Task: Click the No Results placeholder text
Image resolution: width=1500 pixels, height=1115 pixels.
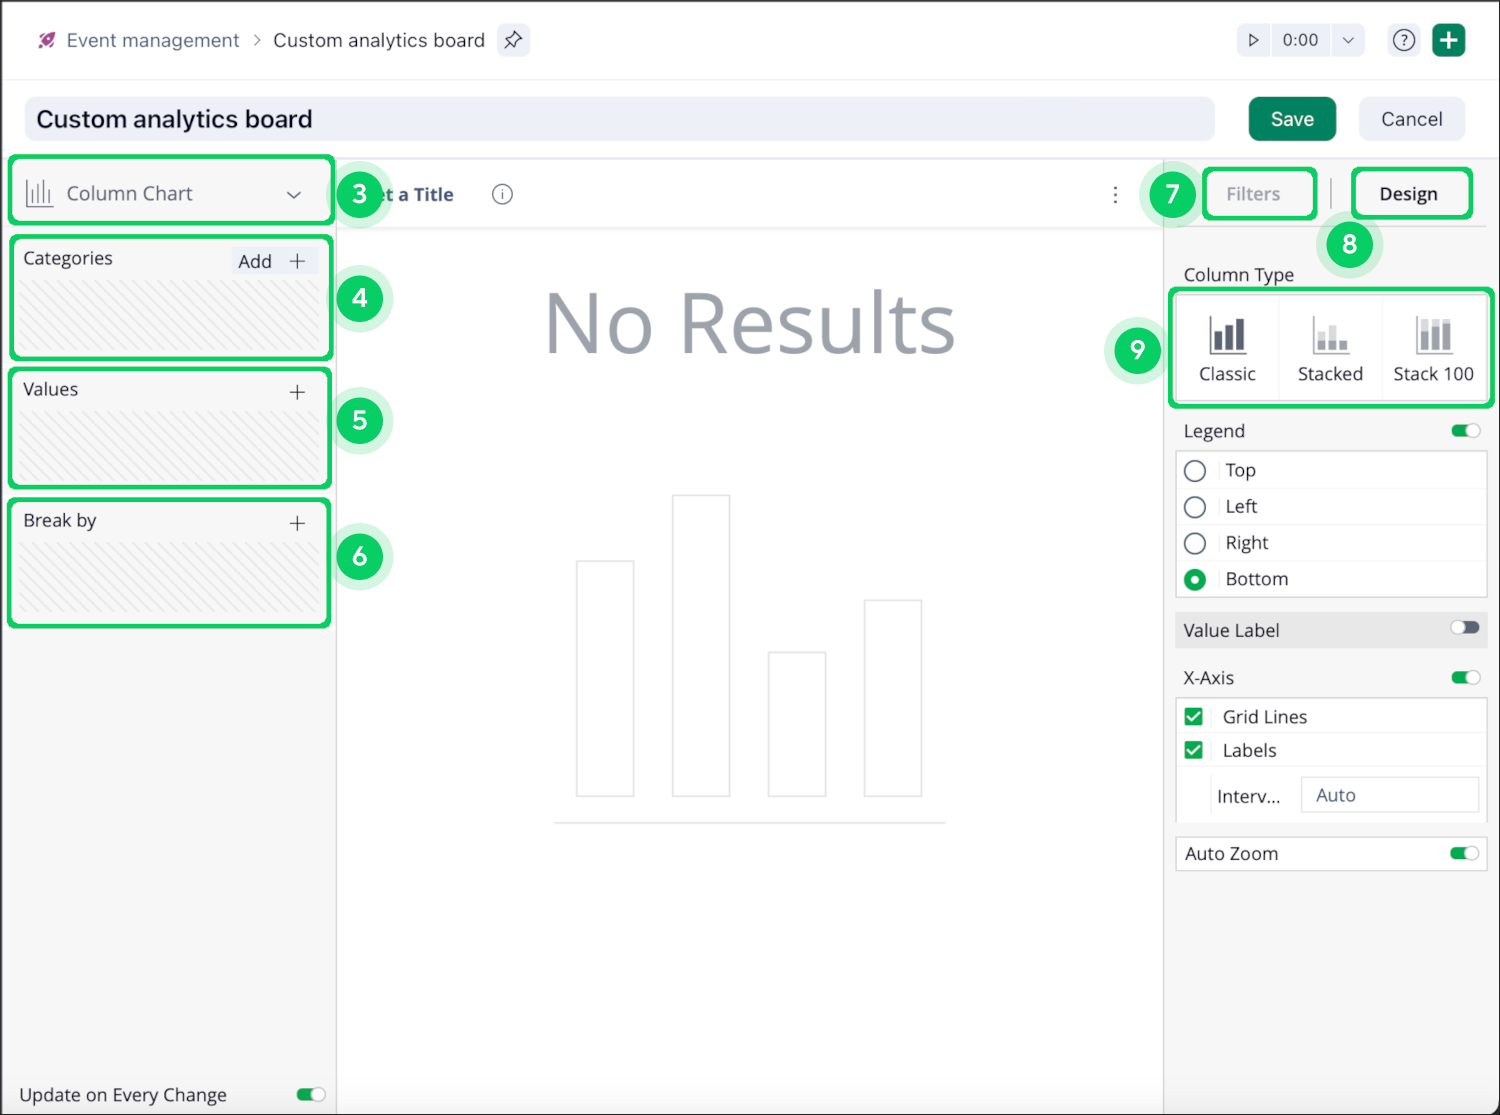Action: point(750,323)
